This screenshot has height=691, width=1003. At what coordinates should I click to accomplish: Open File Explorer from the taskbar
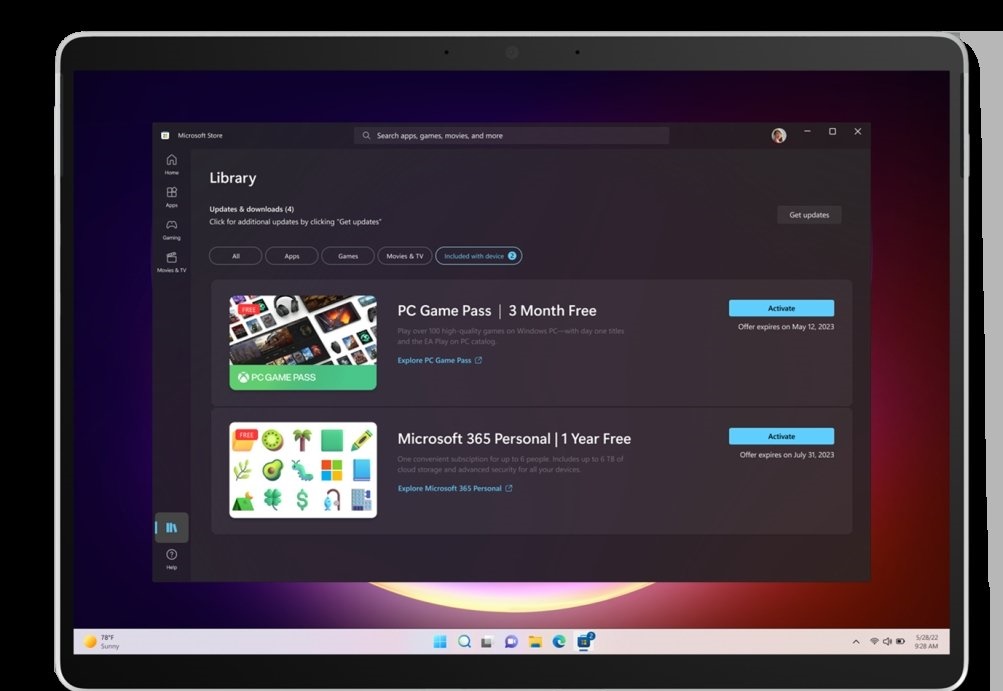coord(535,642)
